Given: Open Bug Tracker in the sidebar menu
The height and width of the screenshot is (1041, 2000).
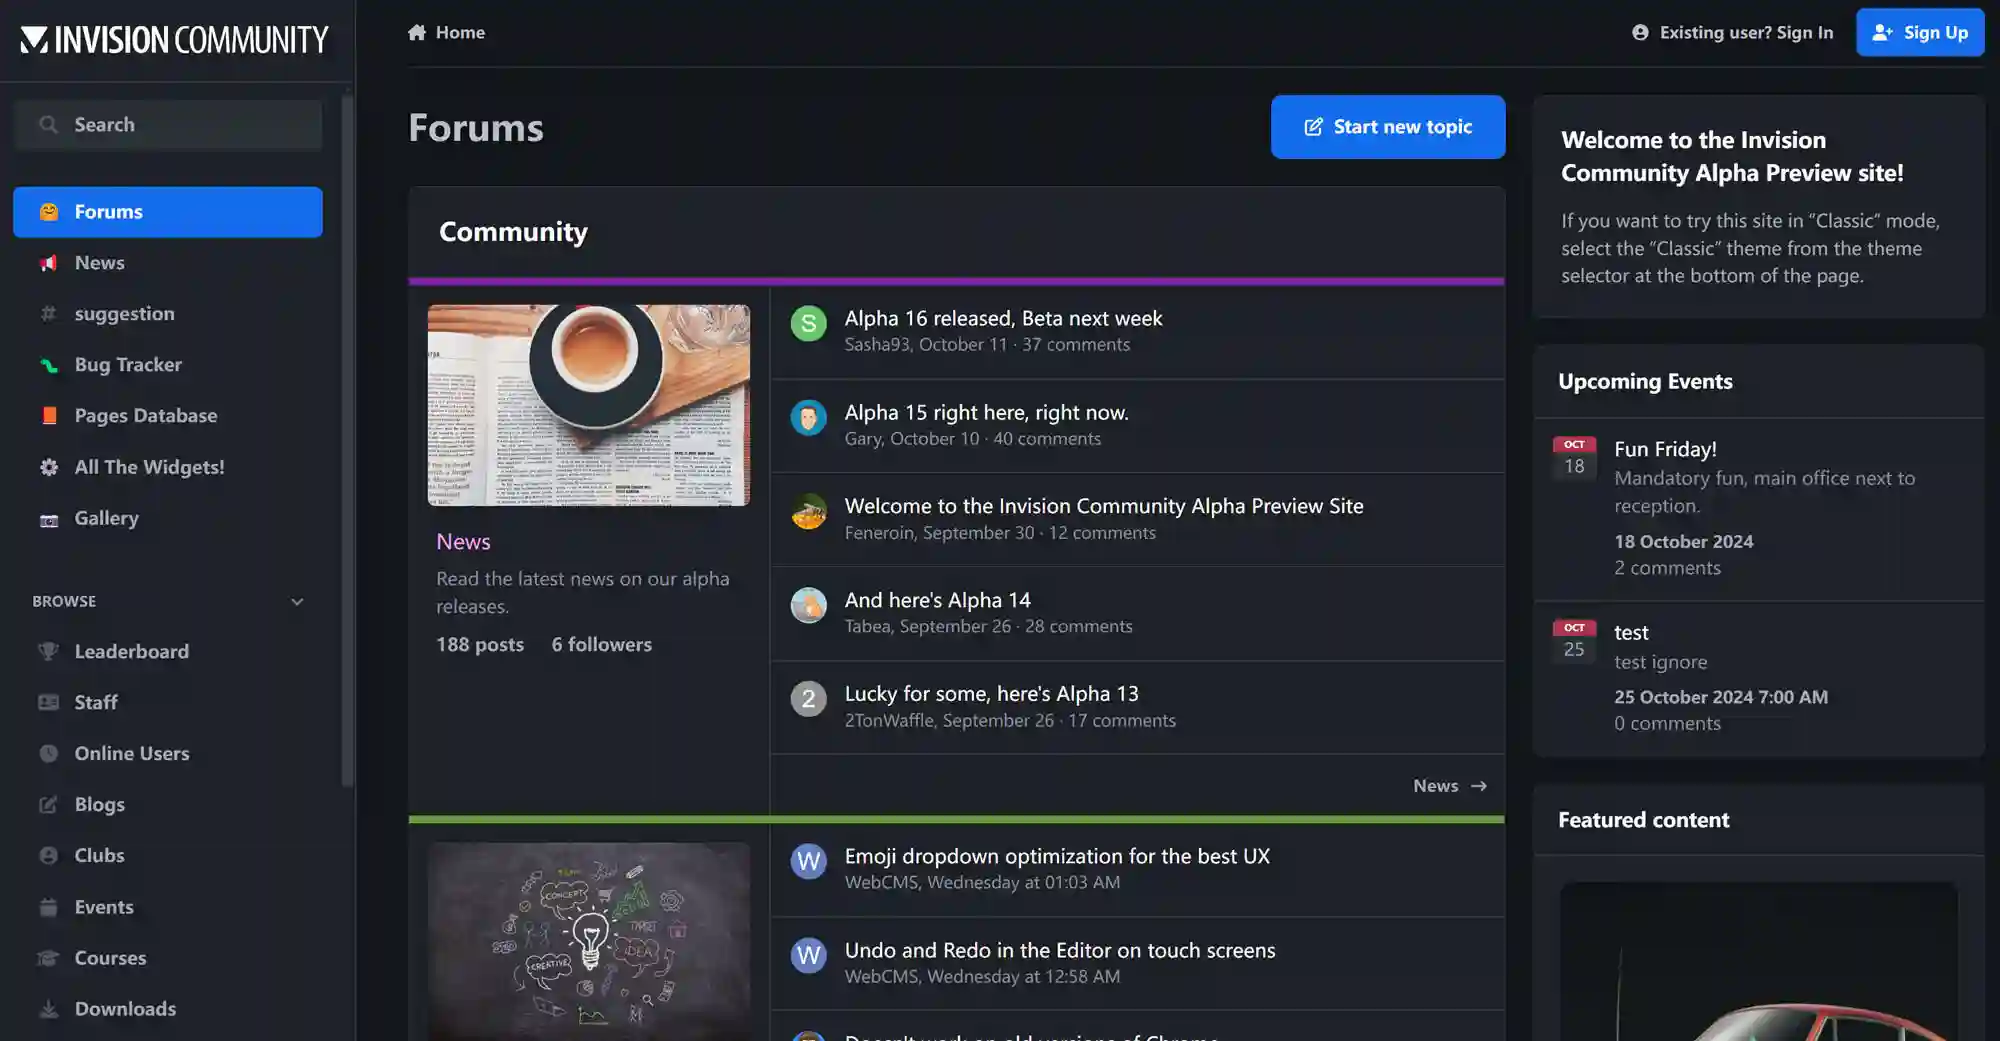Looking at the screenshot, I should 168,365.
